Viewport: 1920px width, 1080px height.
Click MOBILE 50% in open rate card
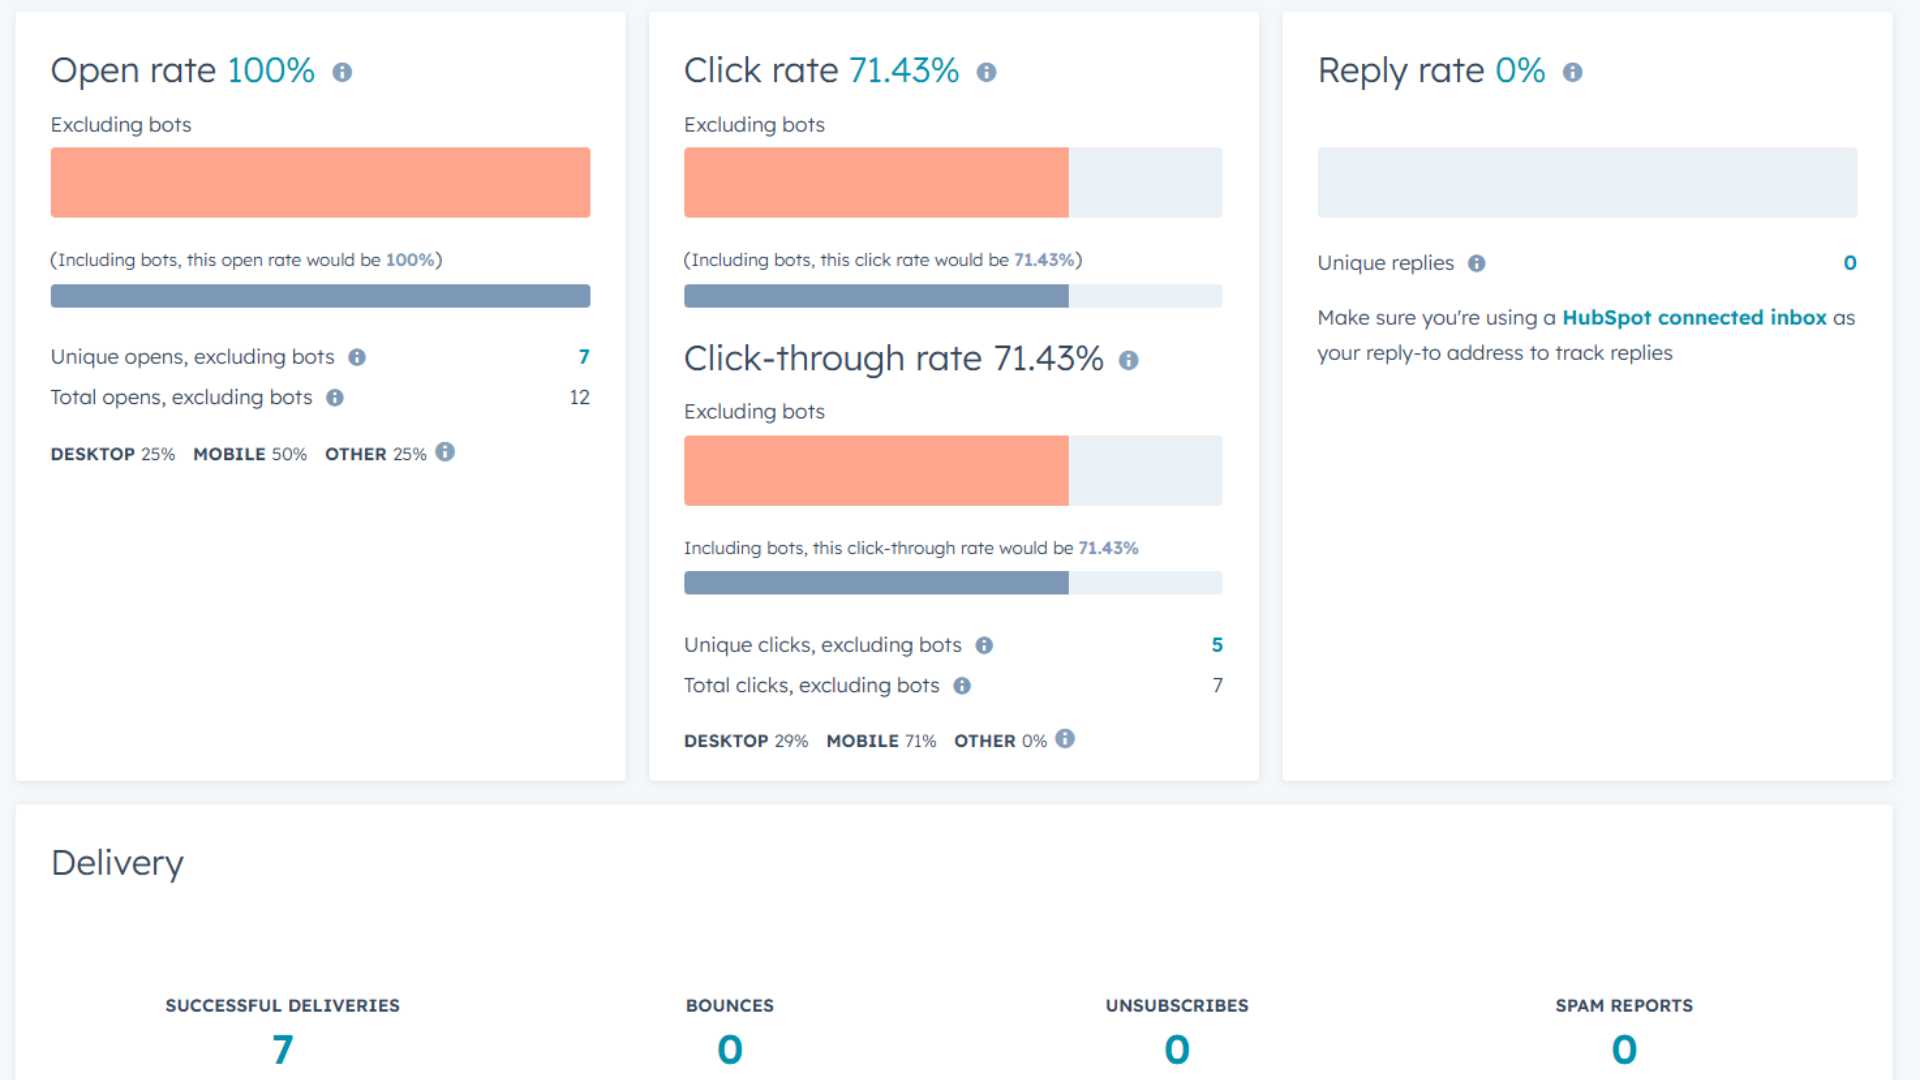[x=250, y=454]
